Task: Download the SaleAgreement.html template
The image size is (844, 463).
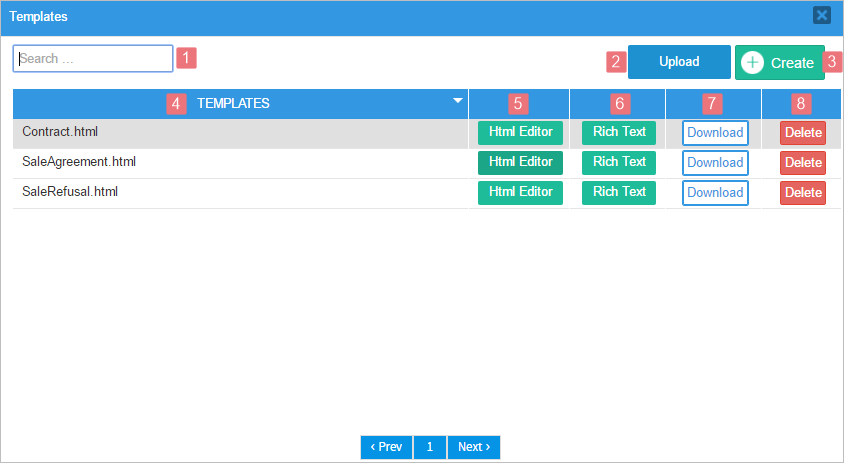Action: (715, 163)
